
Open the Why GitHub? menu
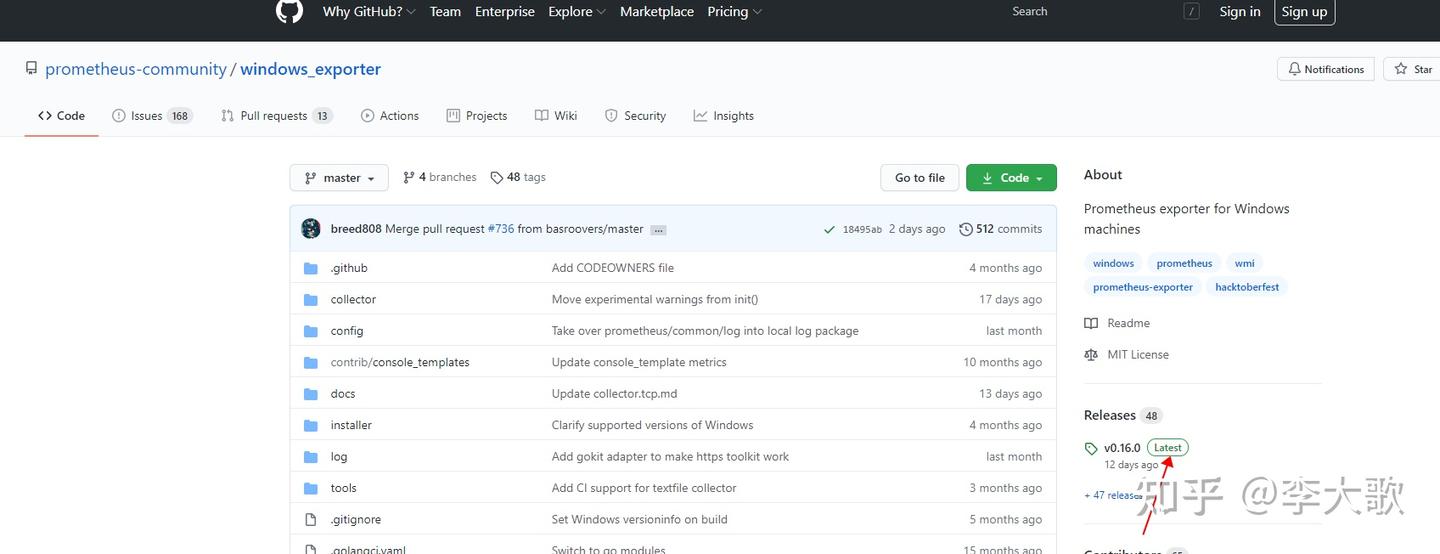point(368,12)
